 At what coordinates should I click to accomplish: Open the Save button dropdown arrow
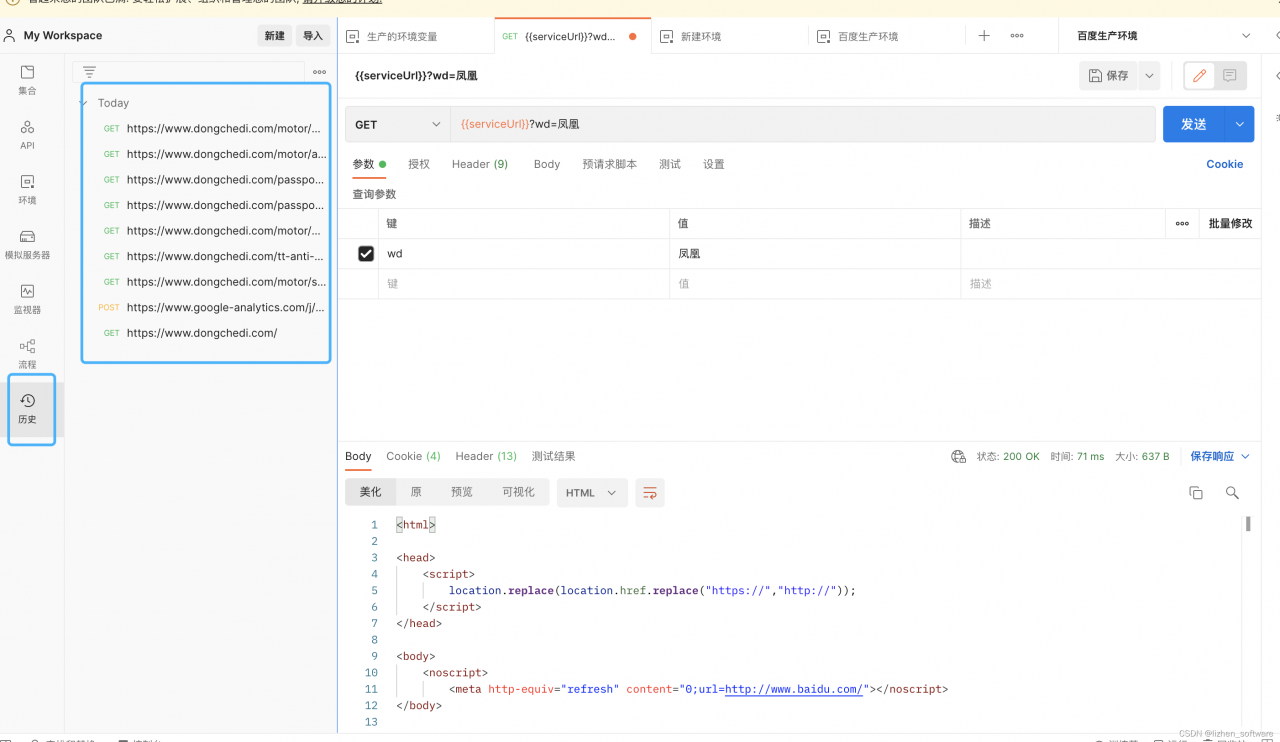click(1149, 75)
